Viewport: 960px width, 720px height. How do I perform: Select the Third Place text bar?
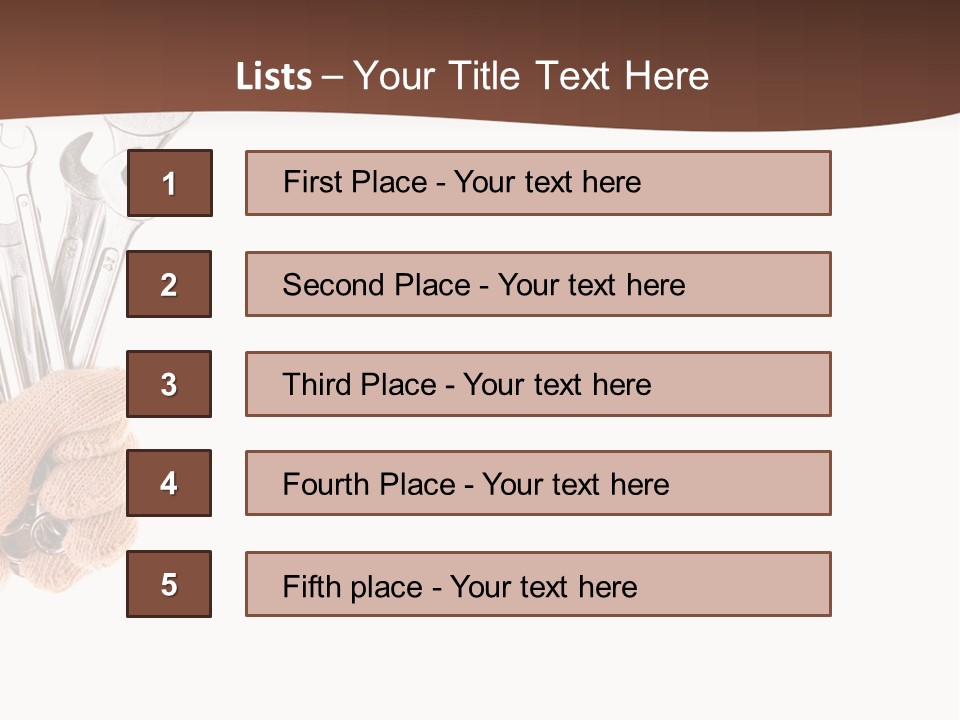tap(538, 384)
